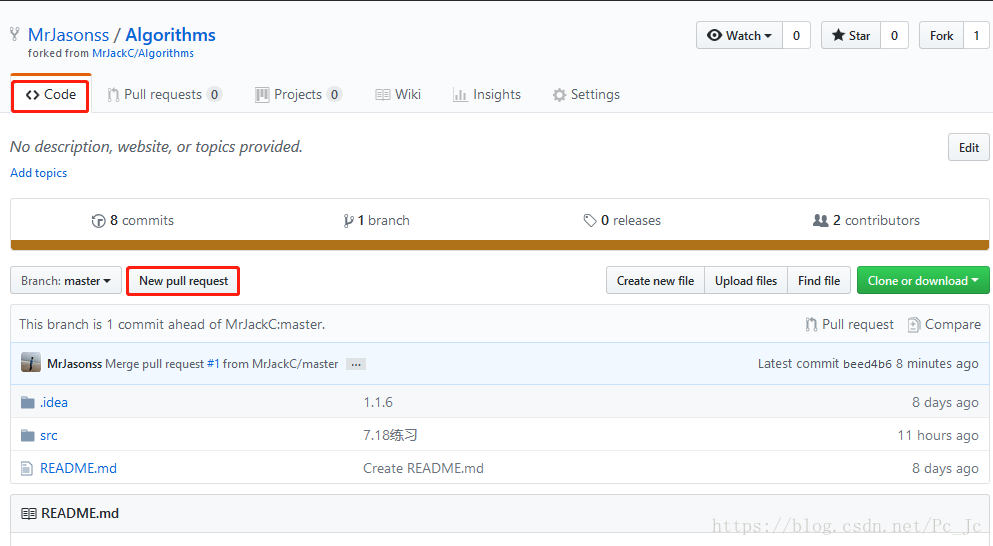This screenshot has width=993, height=546.
Task: Click the MrJasonss commit author avatar
Action: (x=30, y=363)
